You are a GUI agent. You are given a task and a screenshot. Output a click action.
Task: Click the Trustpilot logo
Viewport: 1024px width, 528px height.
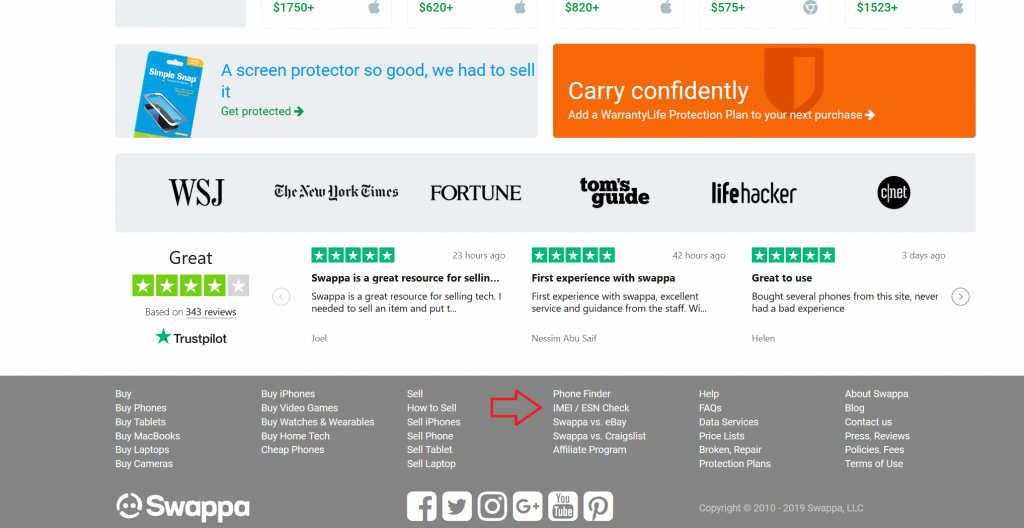tap(191, 337)
